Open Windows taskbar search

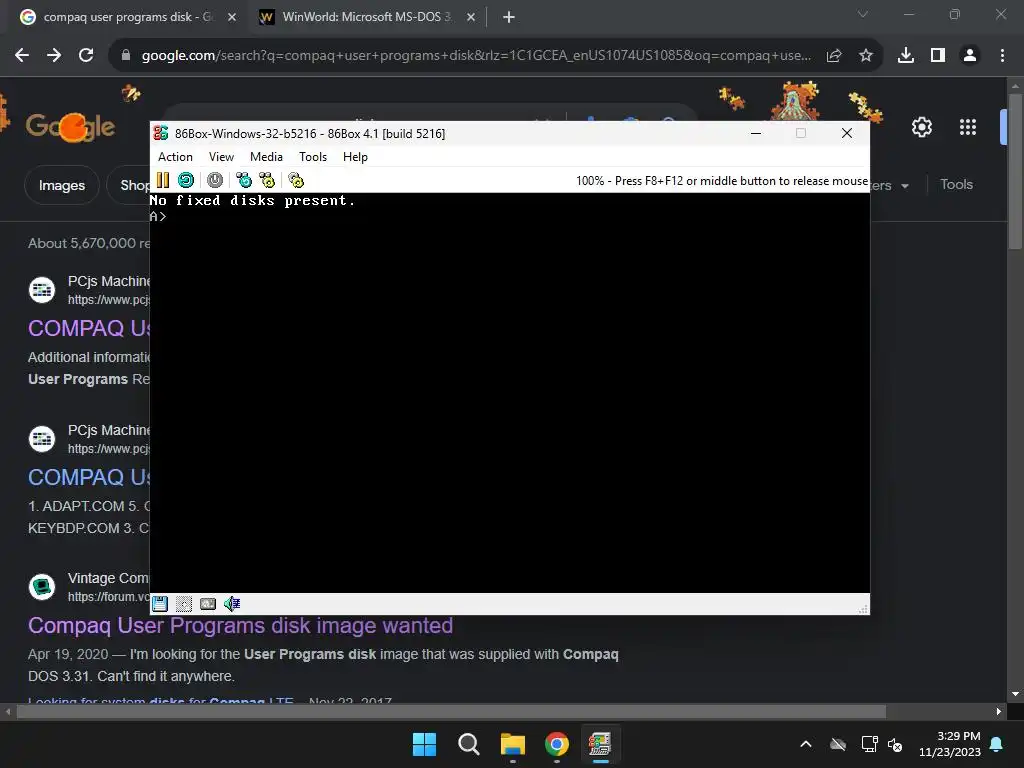pos(468,744)
